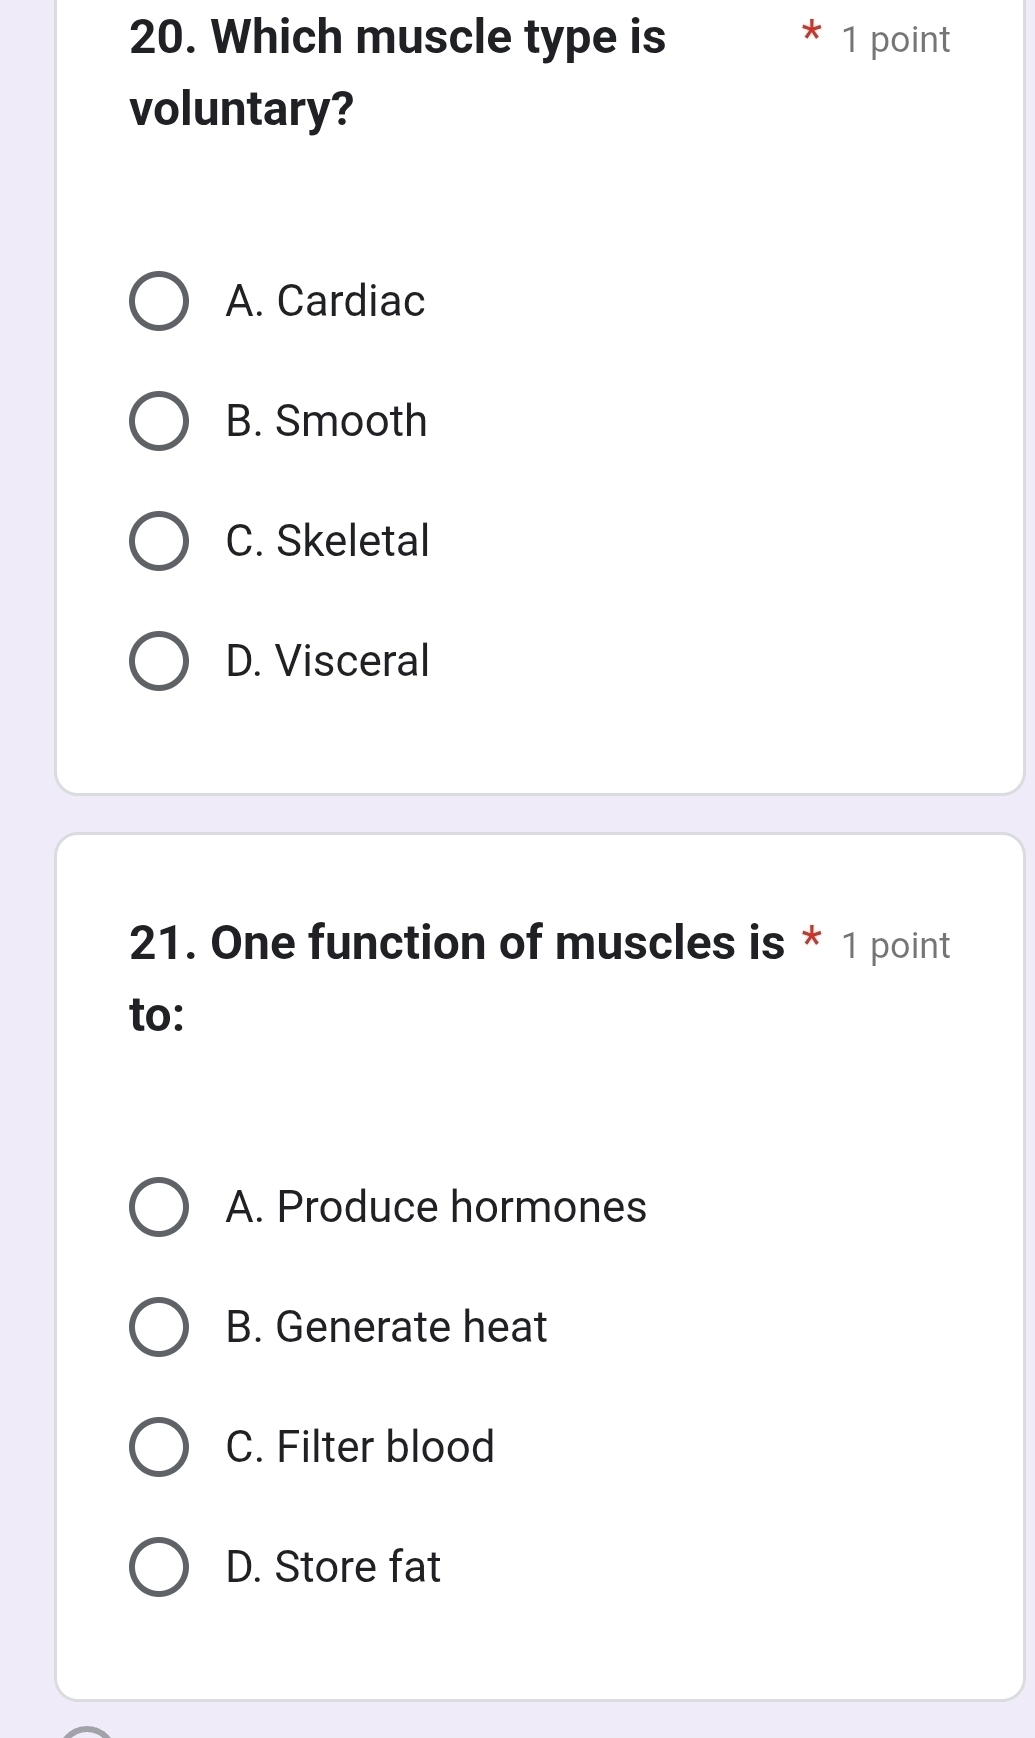Click the Visceral answer text label
The image size is (1035, 1738).
coord(327,661)
